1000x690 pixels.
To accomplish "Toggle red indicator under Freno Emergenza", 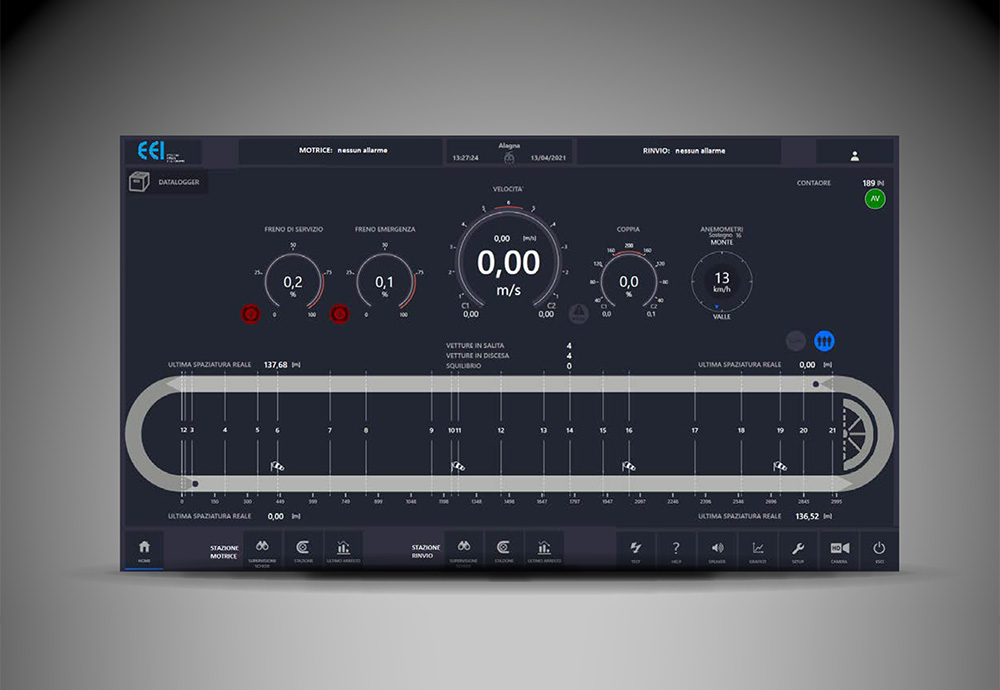I will [340, 313].
